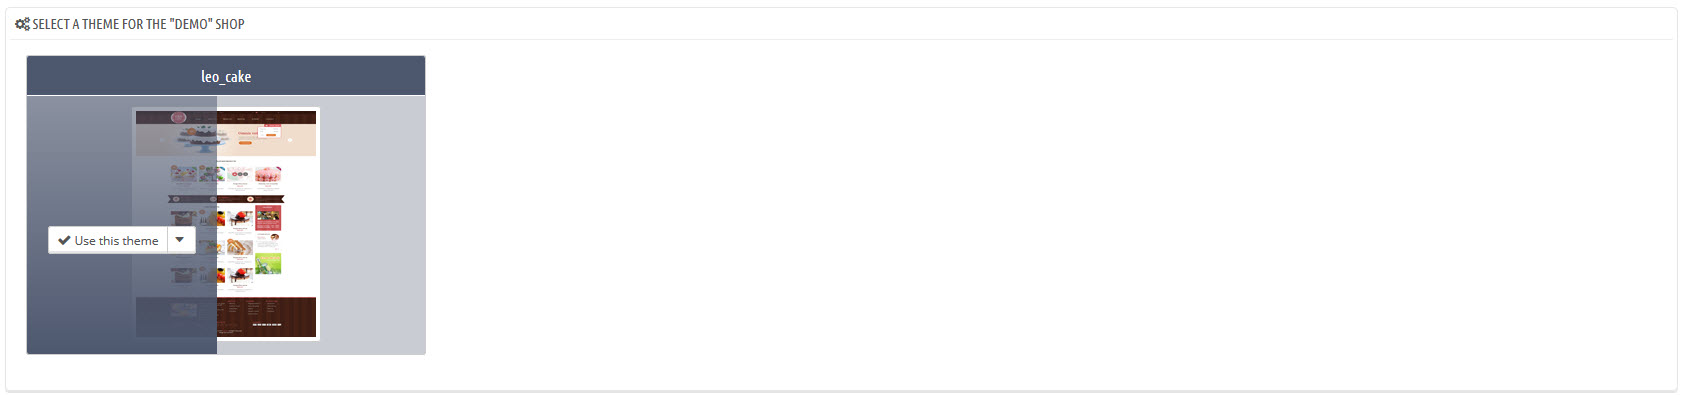Apply the theme with the Use this theme button
Viewport: 1683px width, 395px height.
[108, 240]
